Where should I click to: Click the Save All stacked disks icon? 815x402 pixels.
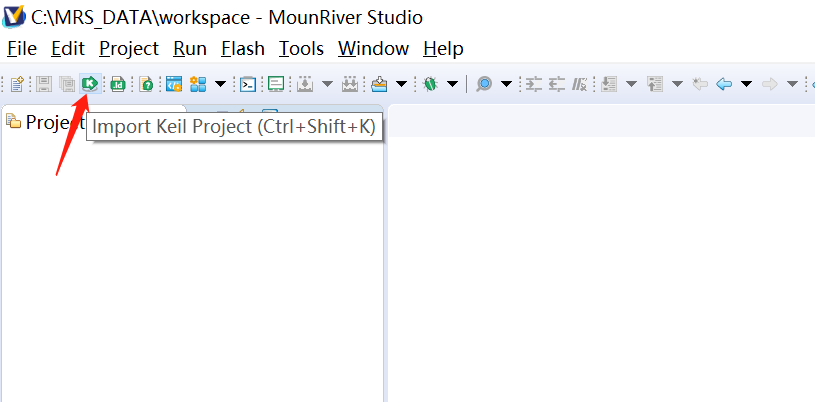[x=67, y=84]
